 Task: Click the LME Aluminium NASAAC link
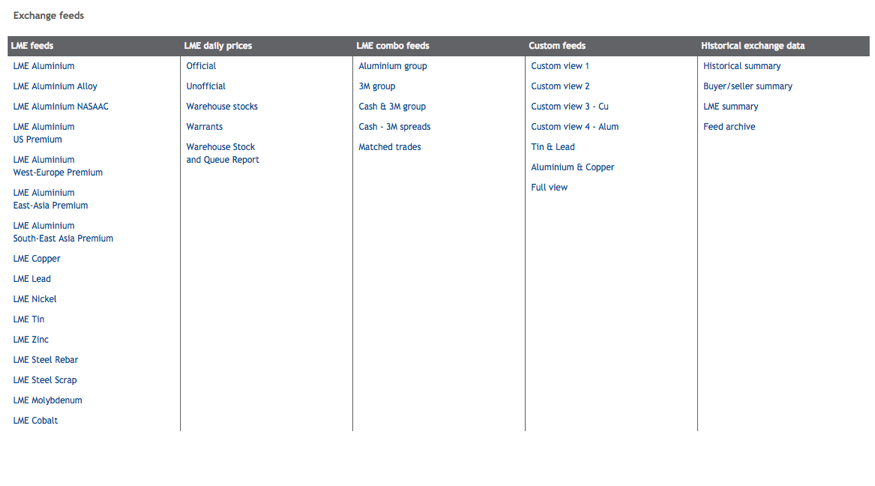coord(61,106)
